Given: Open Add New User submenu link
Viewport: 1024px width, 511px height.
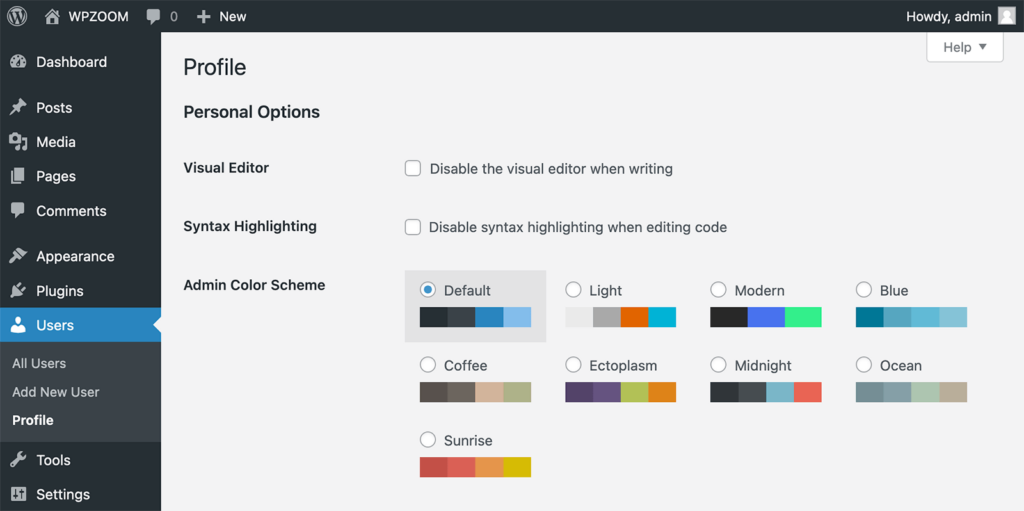Looking at the screenshot, I should click(x=56, y=392).
